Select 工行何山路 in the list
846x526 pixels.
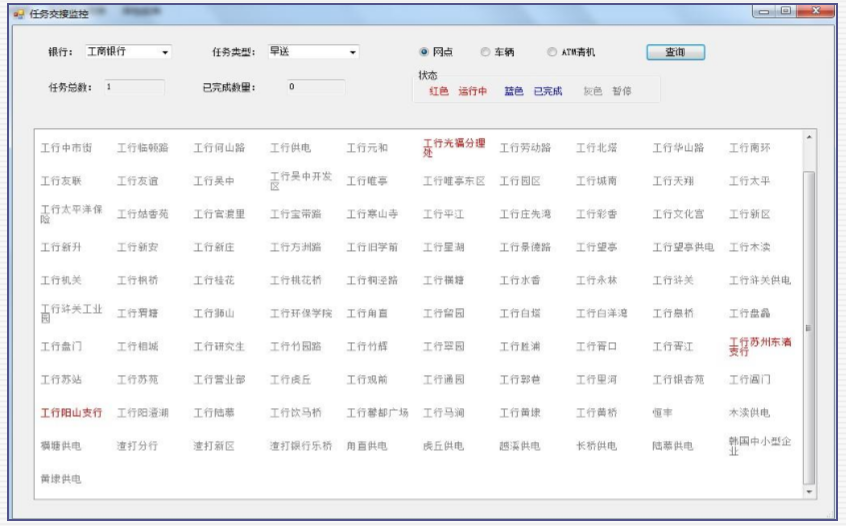click(x=220, y=148)
